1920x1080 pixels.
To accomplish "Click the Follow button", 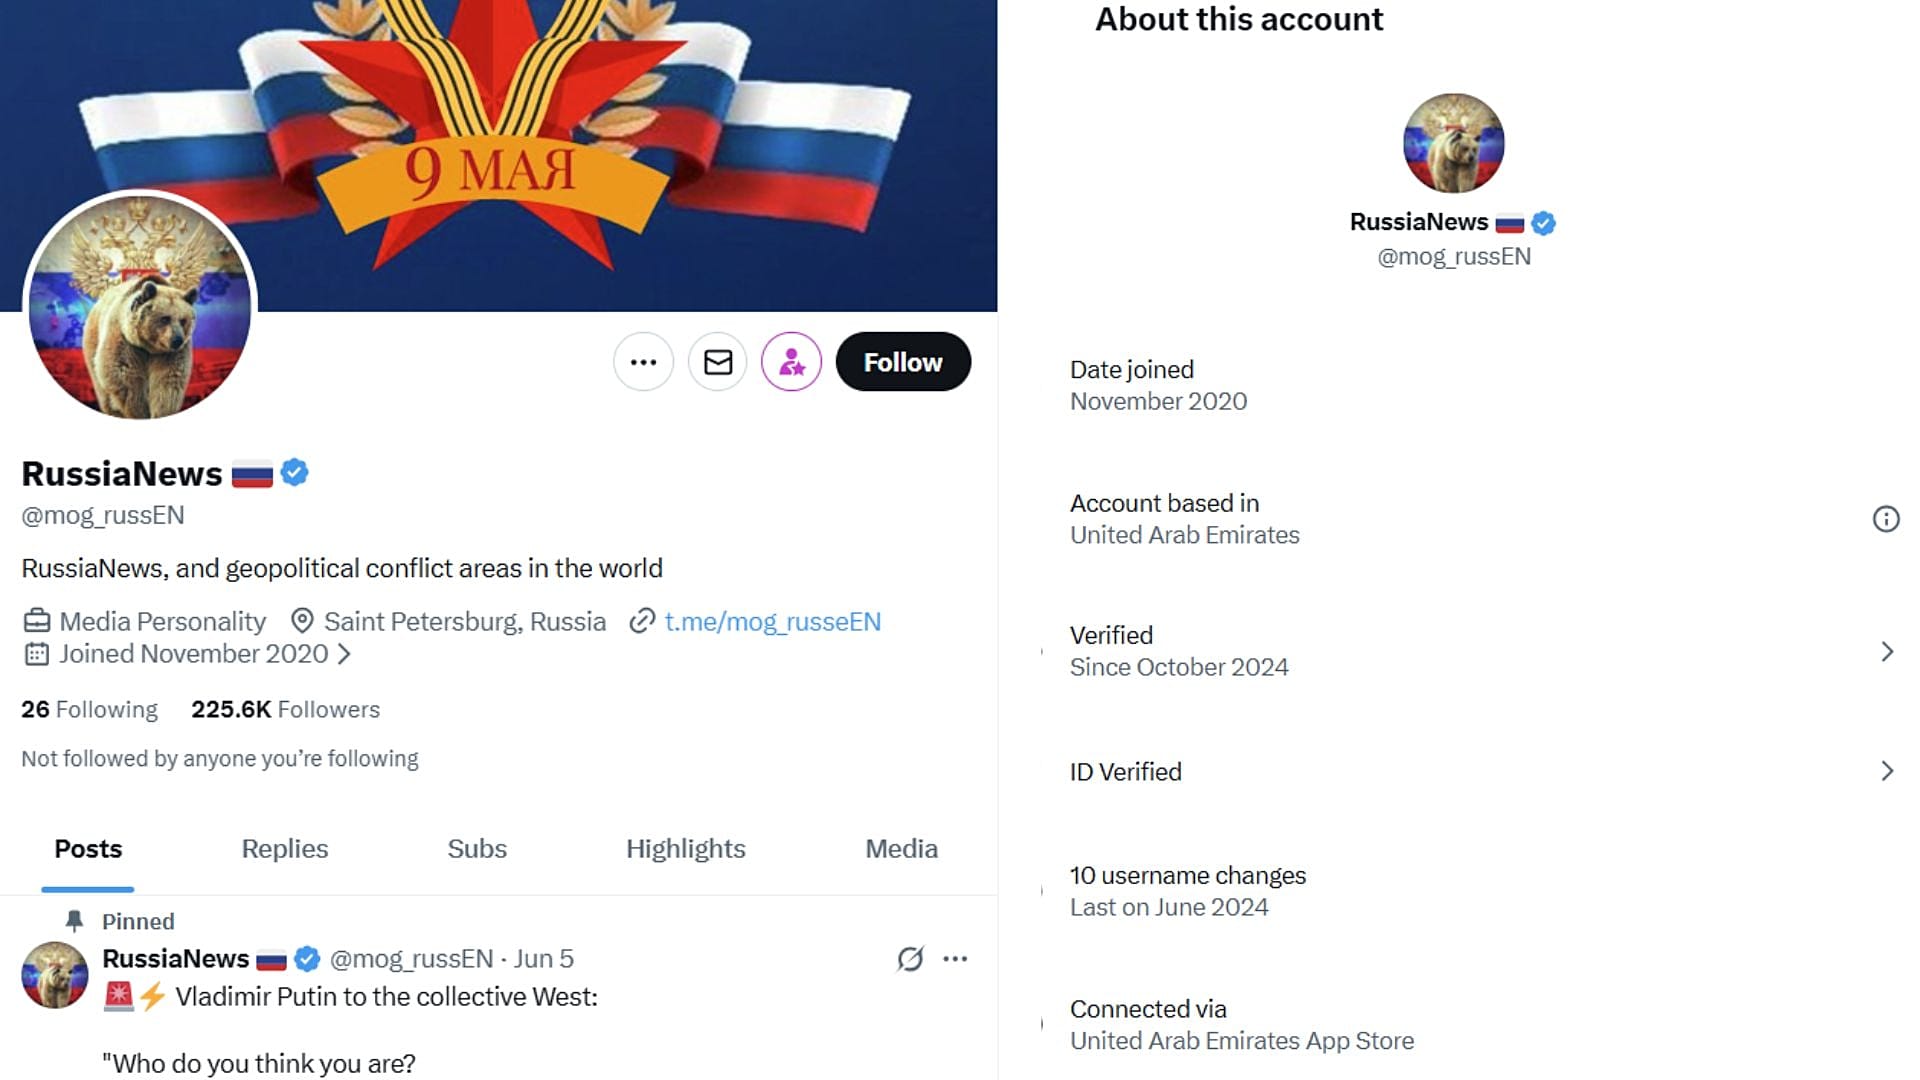I will point(902,362).
